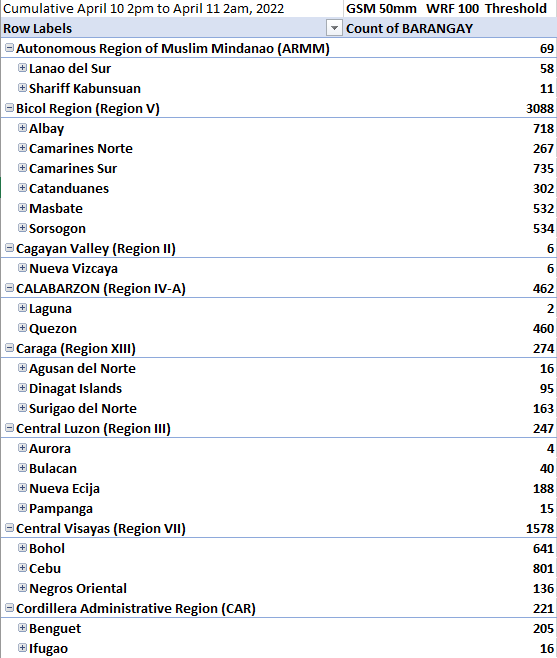Select the Count of BARANGAY header cell
The image size is (557, 658).
click(x=450, y=28)
